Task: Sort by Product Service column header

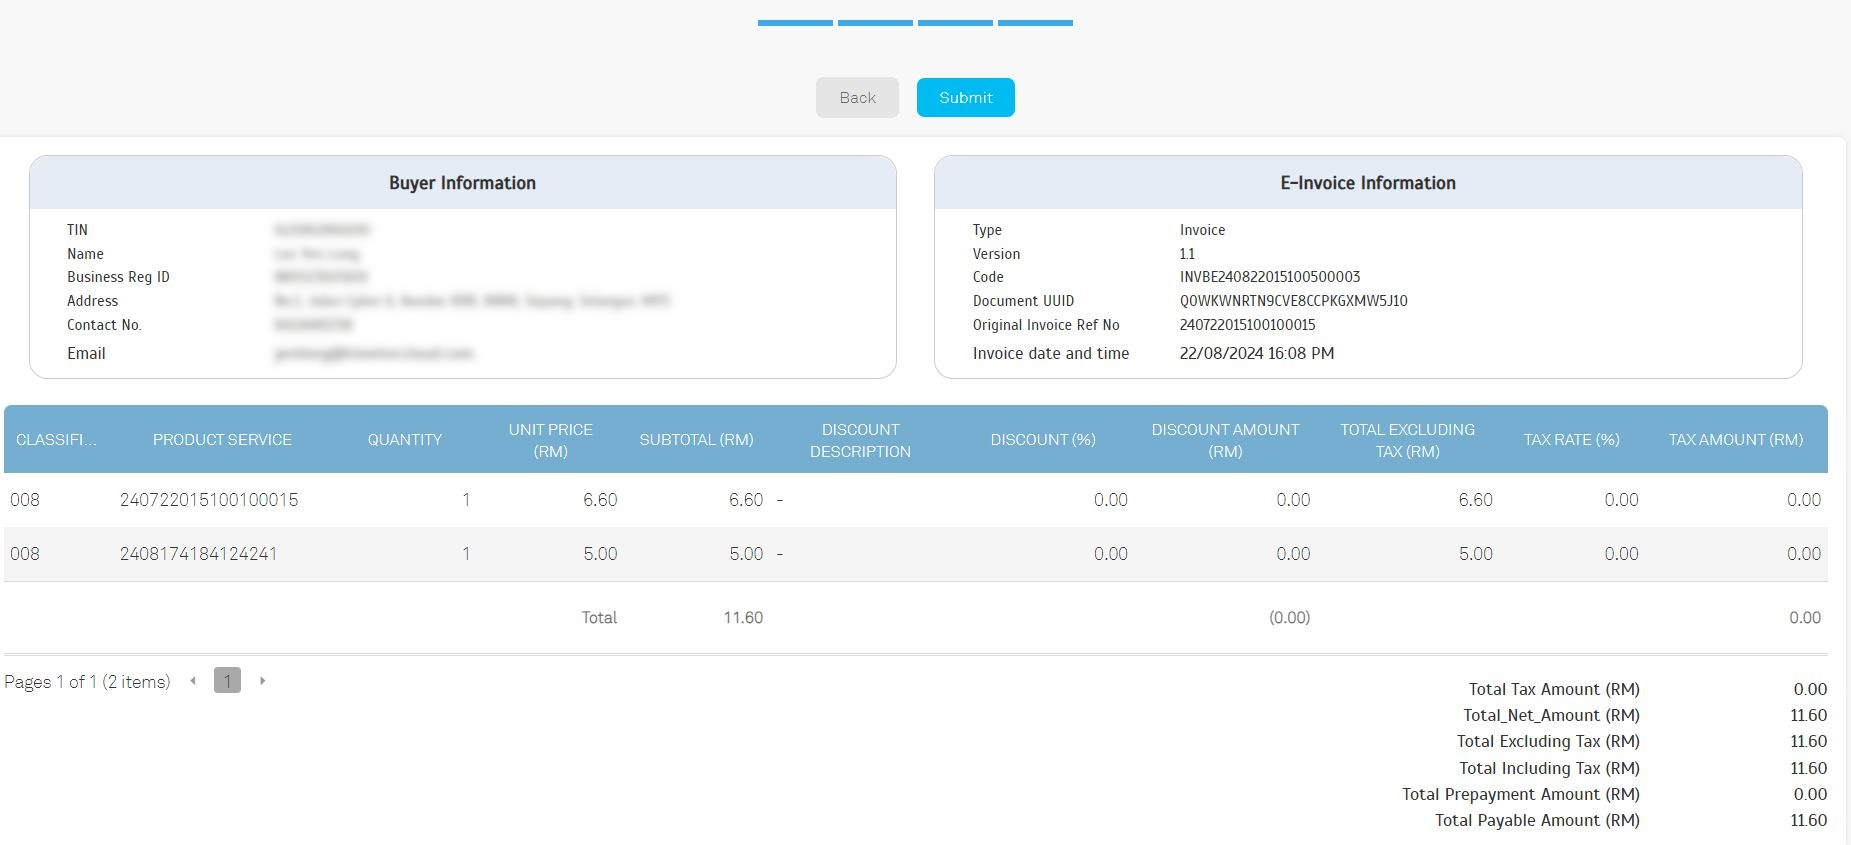Action: tap(222, 440)
